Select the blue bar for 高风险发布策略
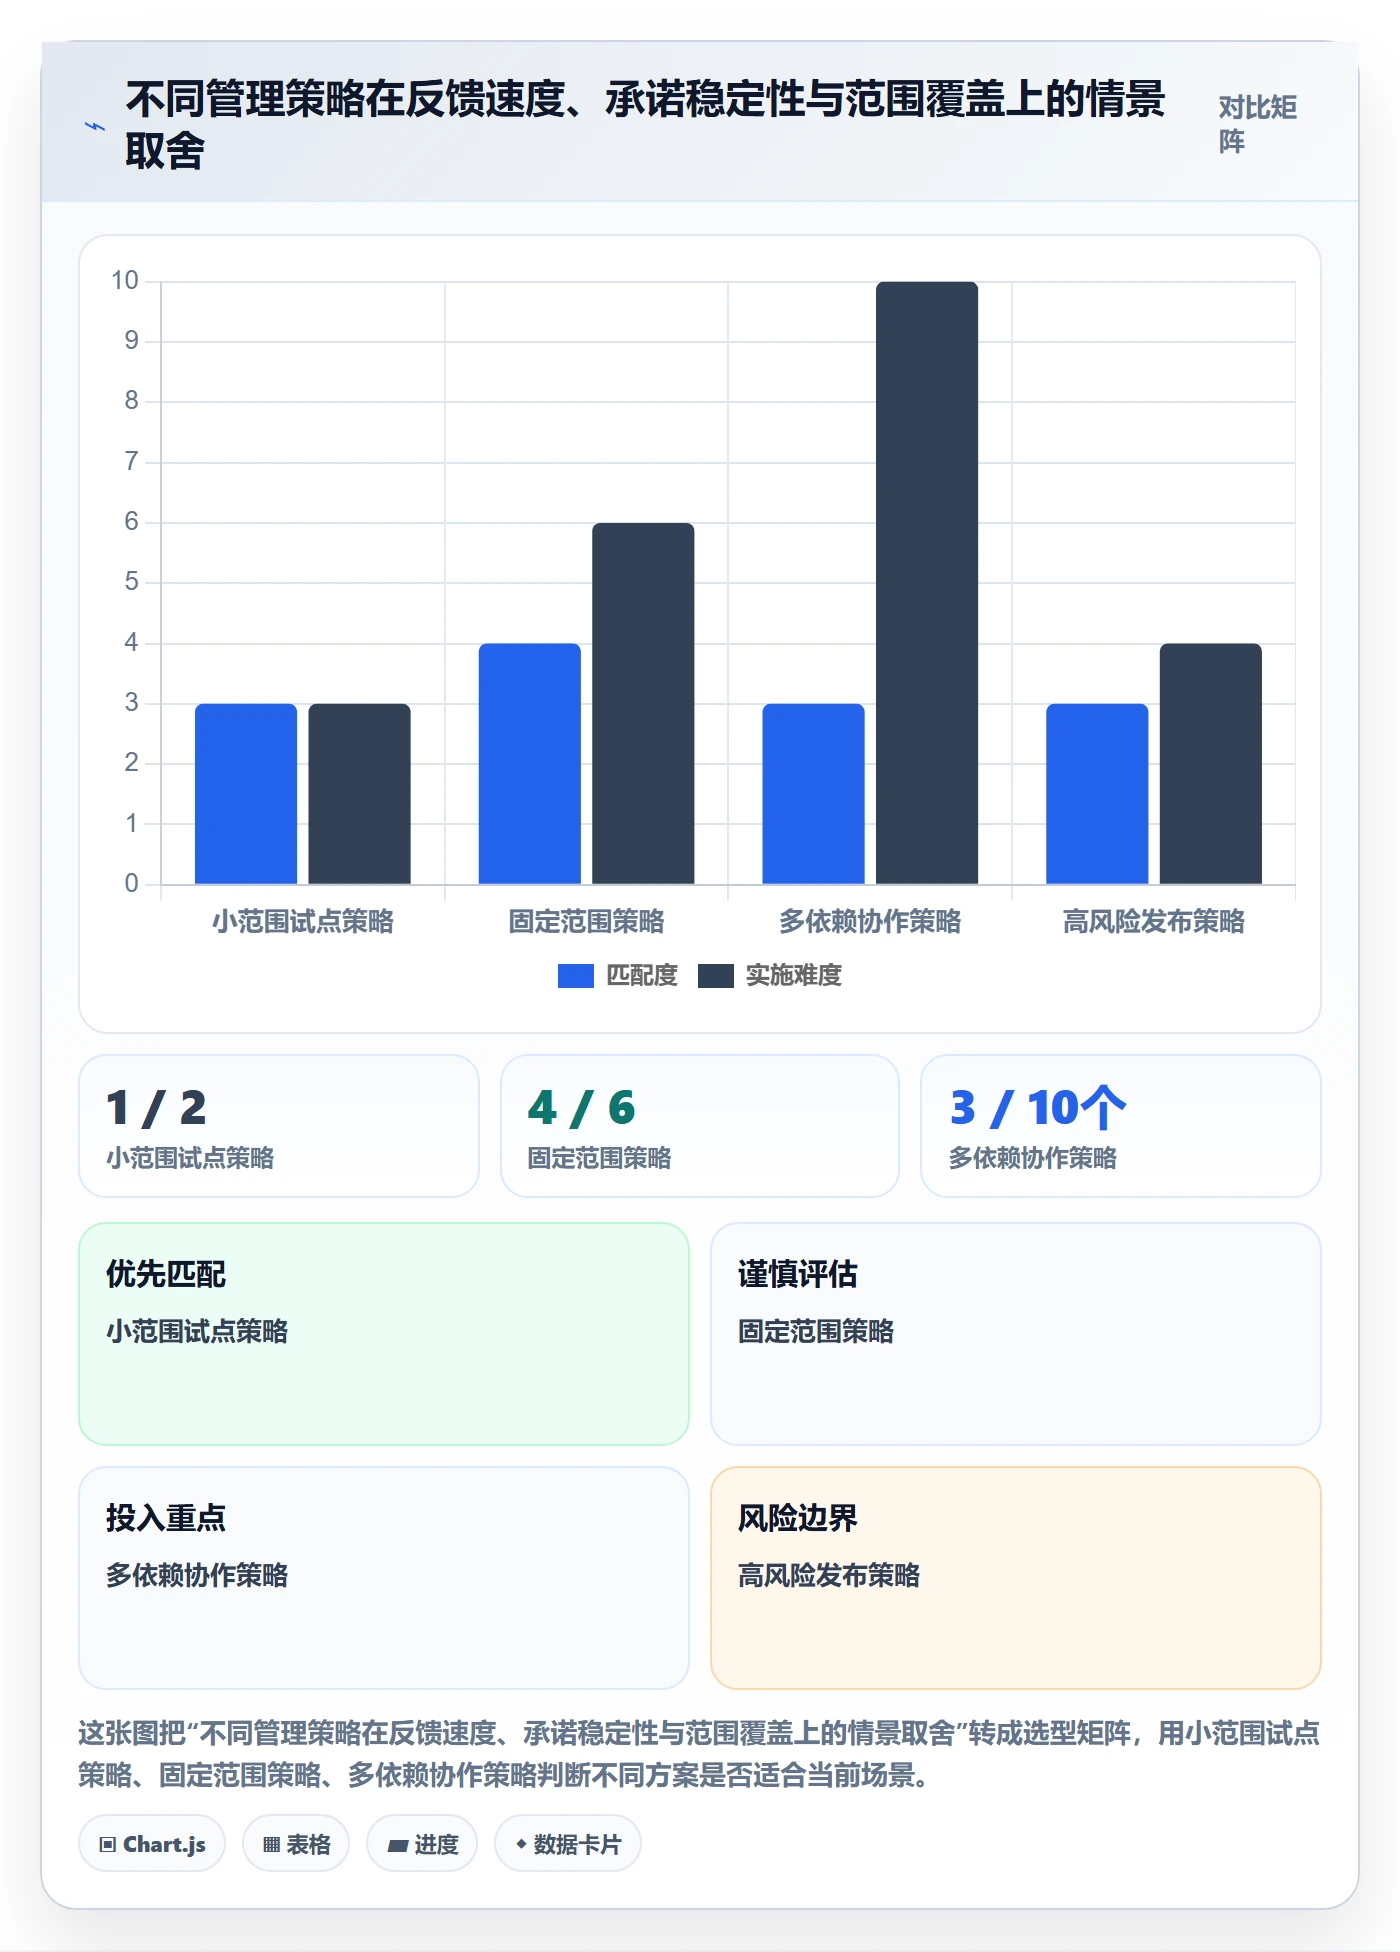This screenshot has width=1400, height=1952. (1097, 794)
